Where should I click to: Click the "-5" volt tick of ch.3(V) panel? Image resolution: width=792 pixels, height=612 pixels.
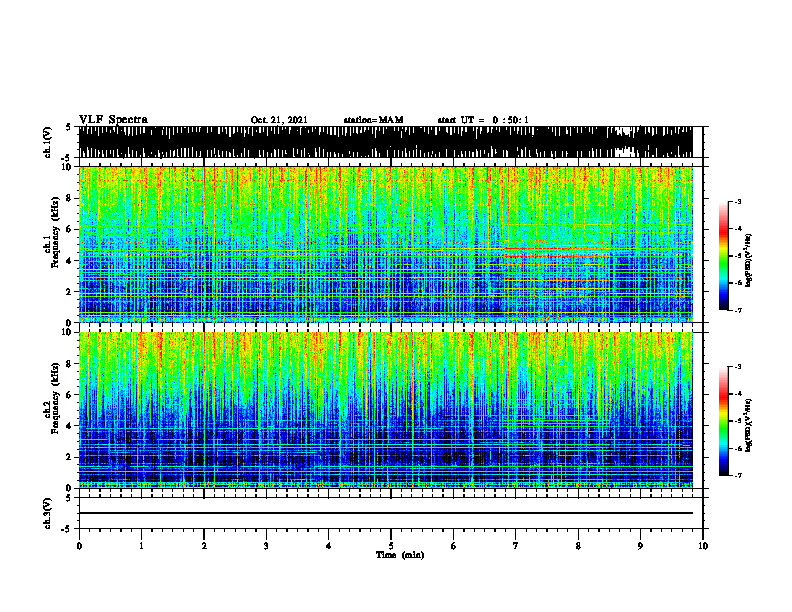67,529
